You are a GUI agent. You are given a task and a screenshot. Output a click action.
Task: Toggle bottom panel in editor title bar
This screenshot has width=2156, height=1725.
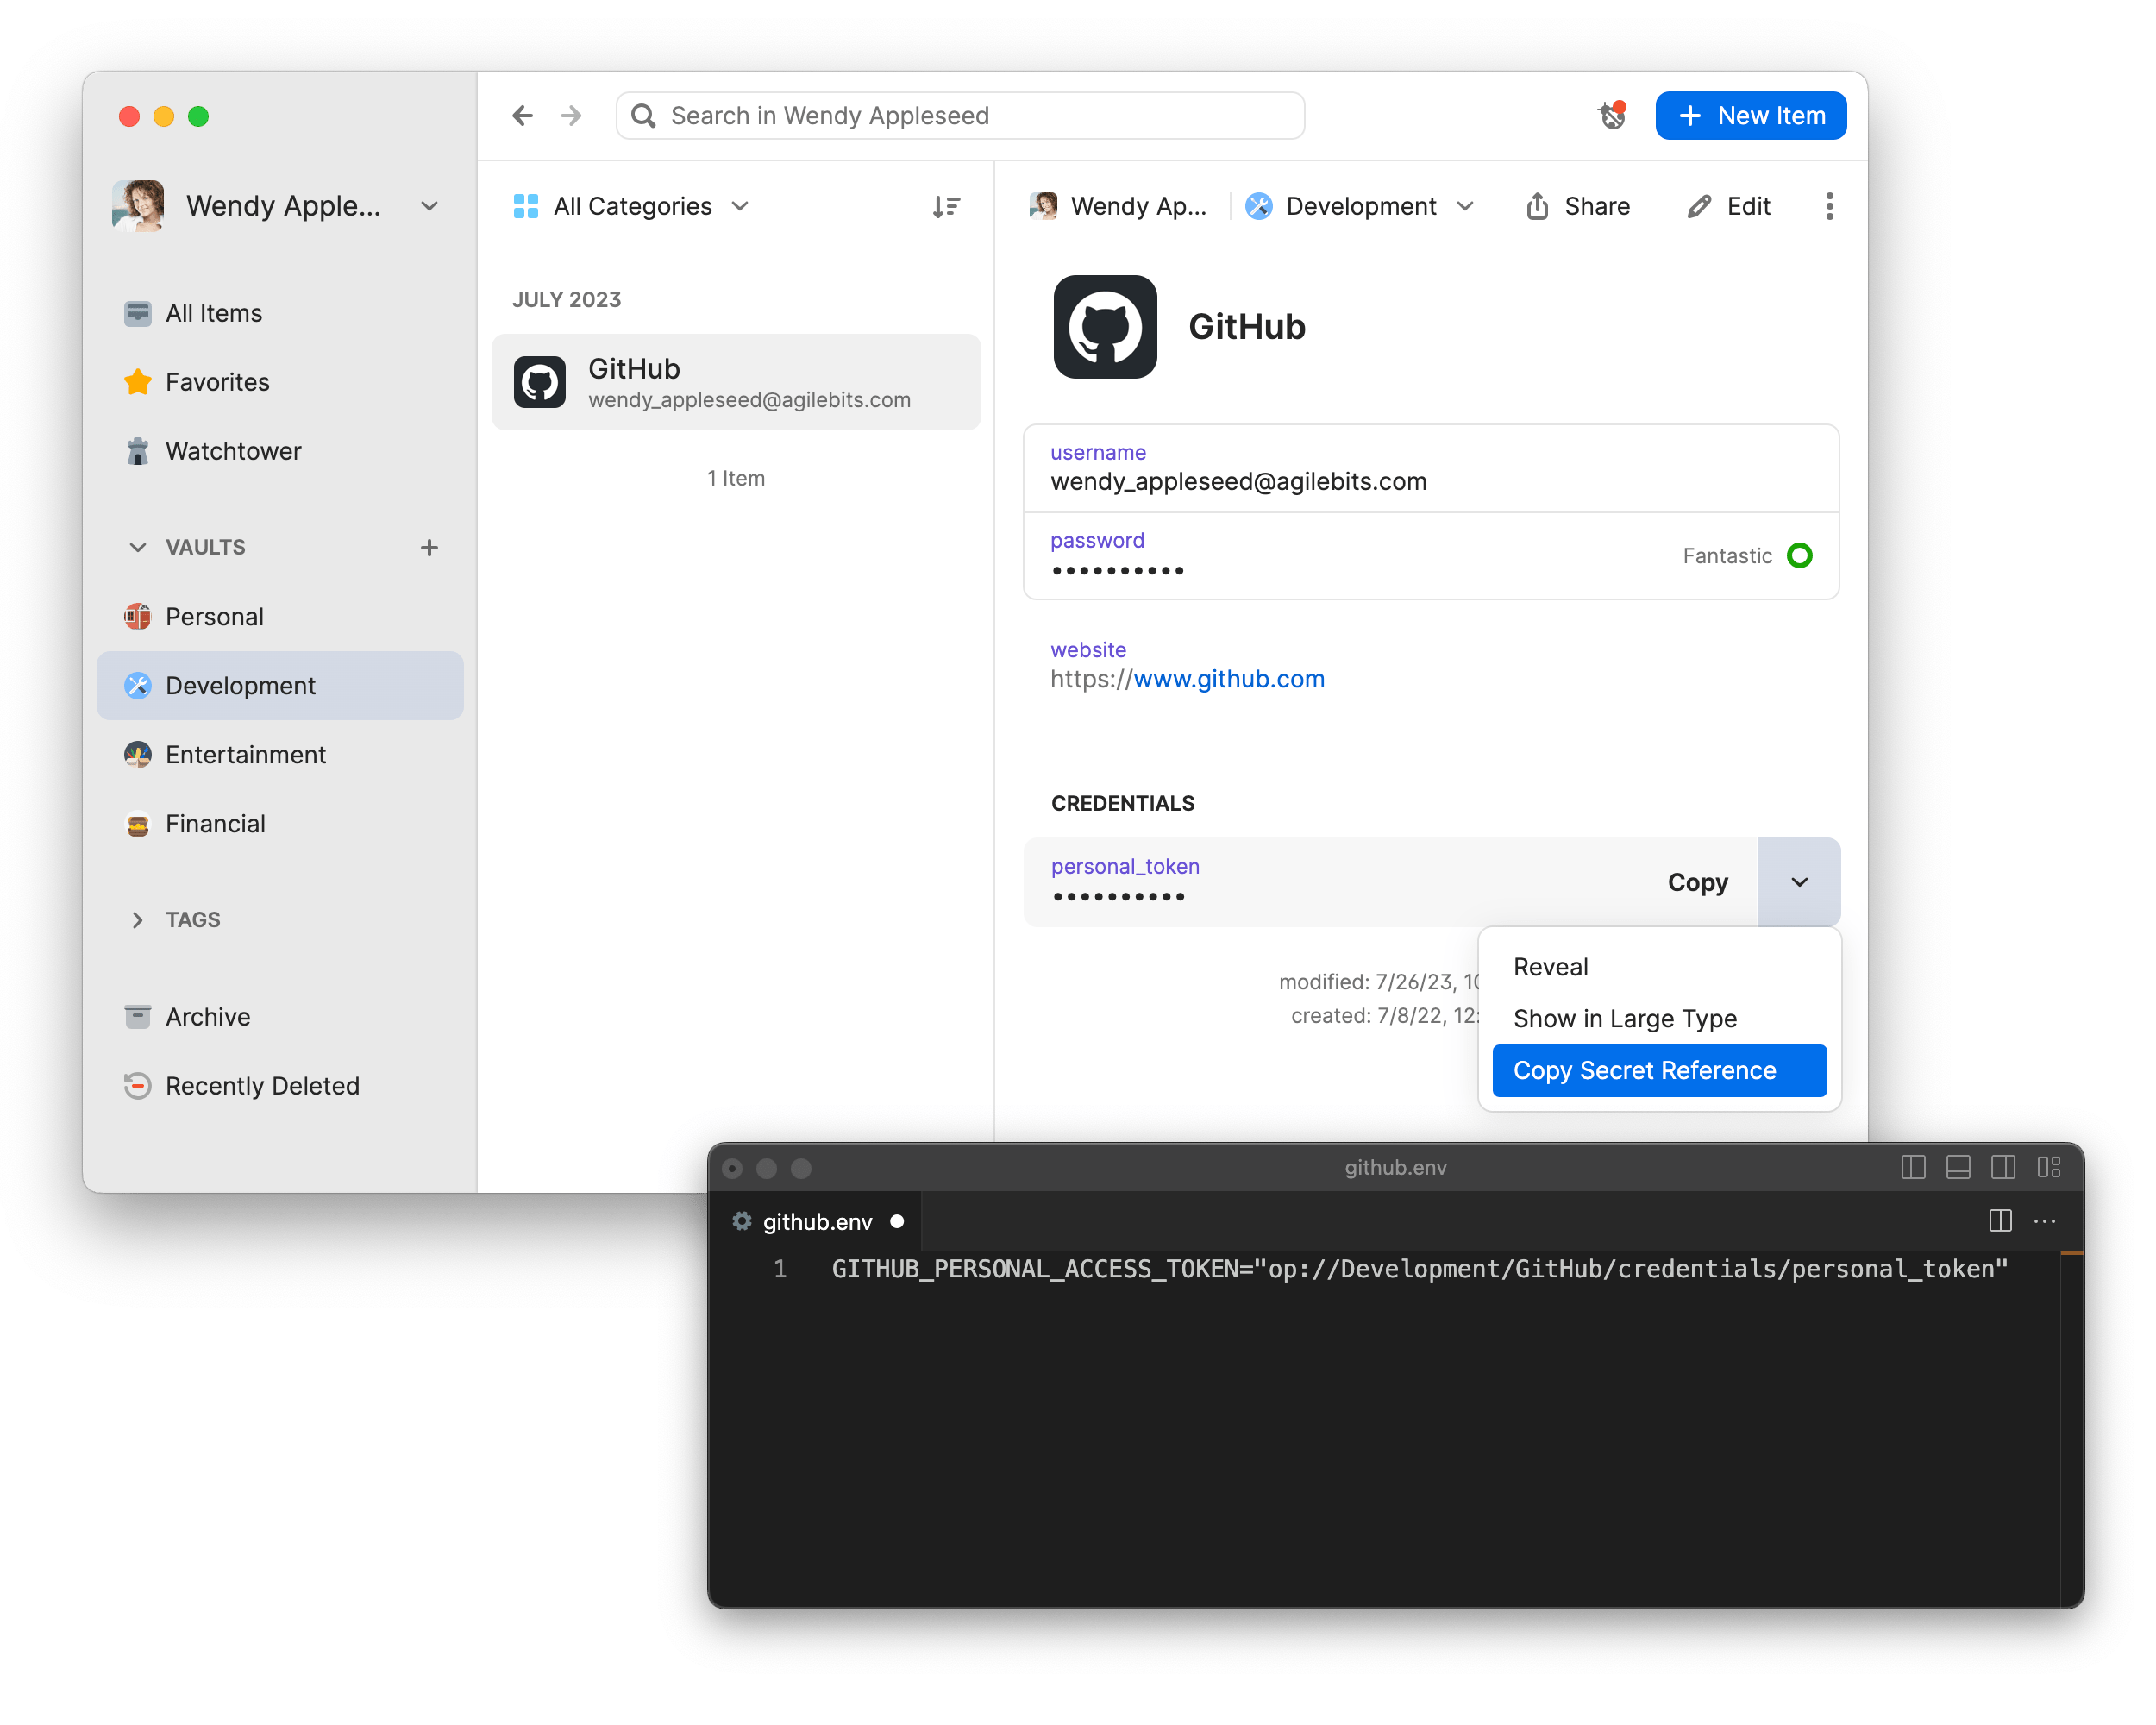(x=1957, y=1167)
